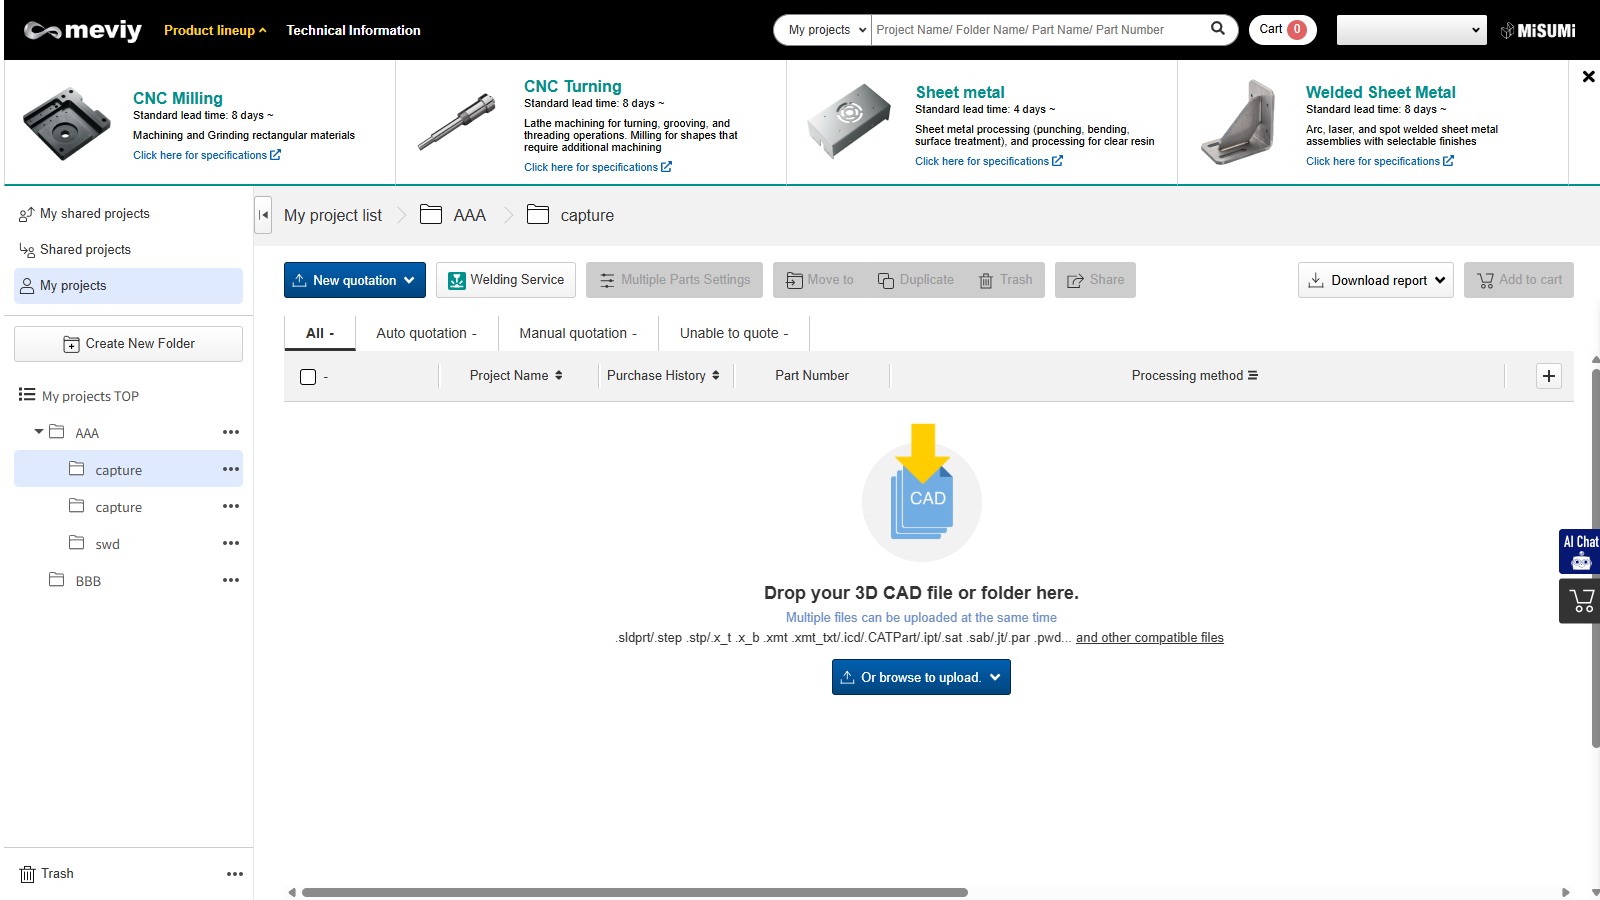The width and height of the screenshot is (1600, 900).
Task: Open the AI Chat assistant
Action: tap(1580, 551)
